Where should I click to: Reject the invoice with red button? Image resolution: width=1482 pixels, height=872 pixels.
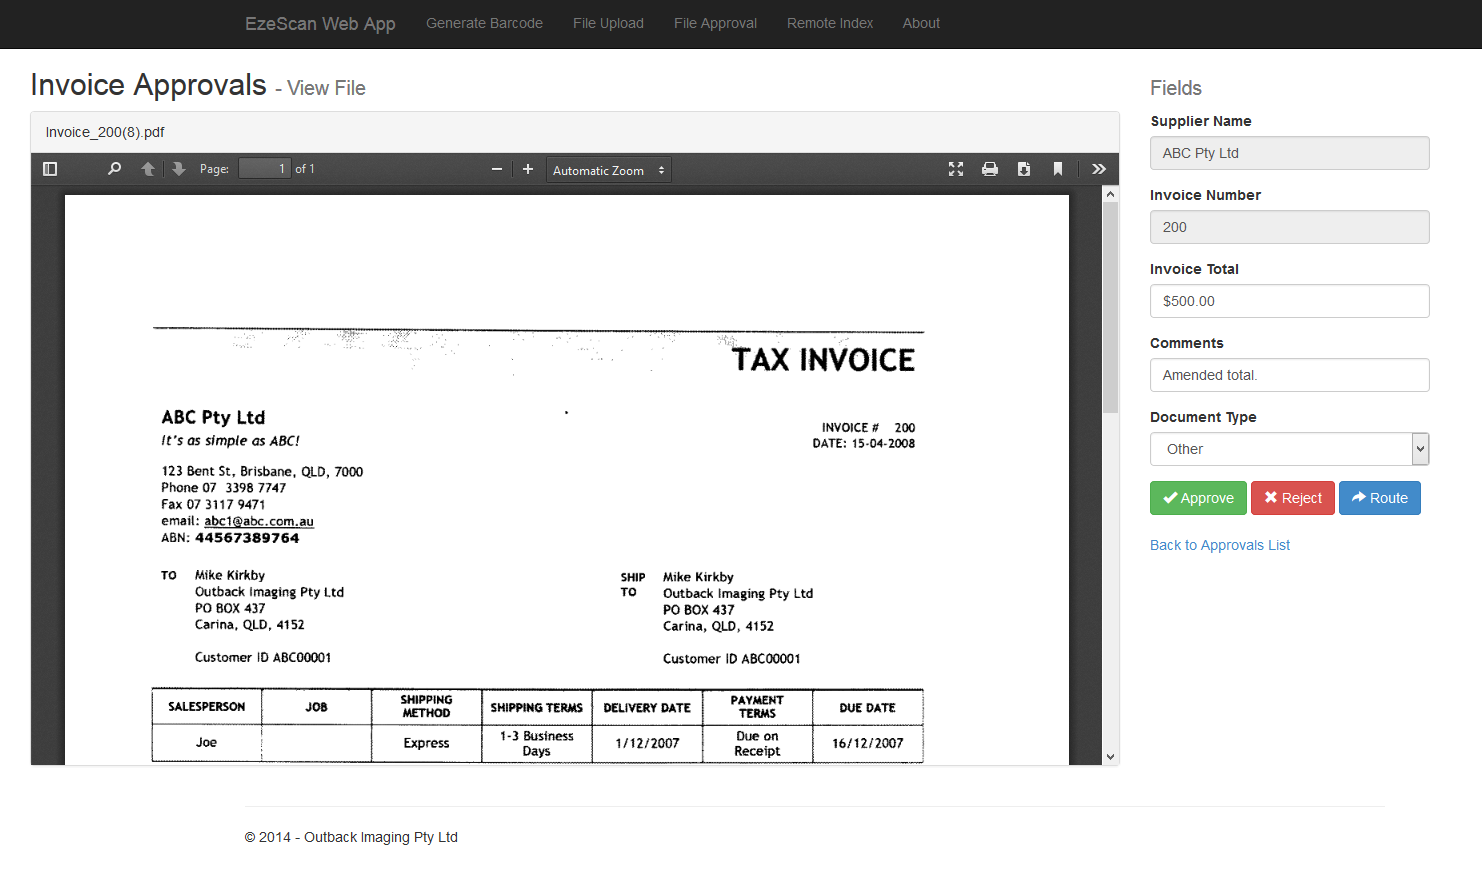tap(1292, 498)
